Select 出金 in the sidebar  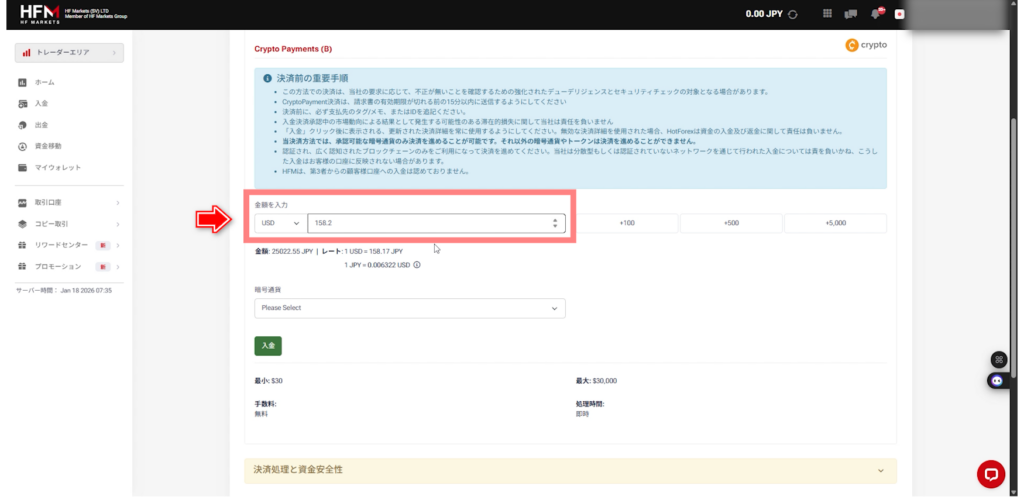tap(41, 125)
